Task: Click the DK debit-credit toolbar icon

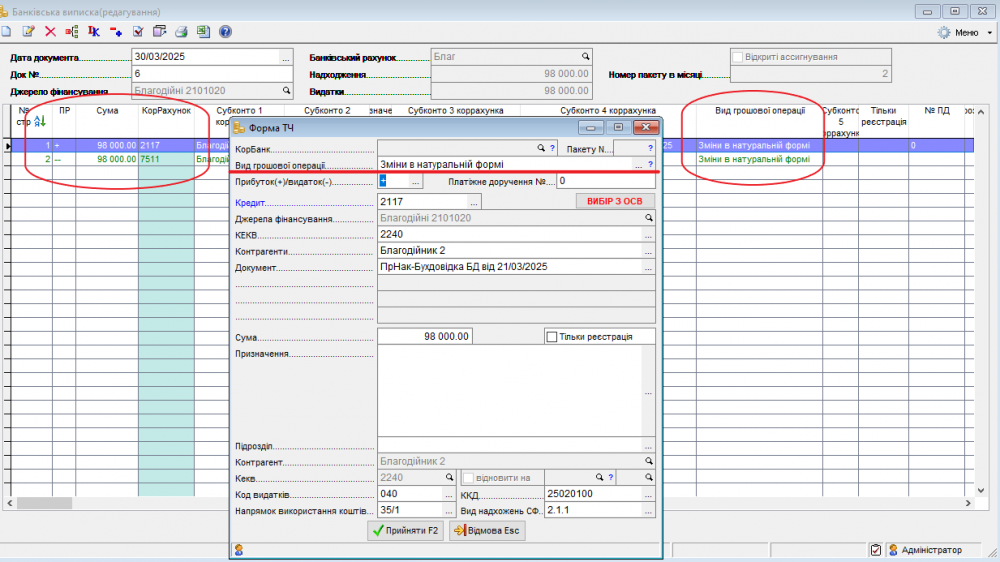Action: pos(94,32)
